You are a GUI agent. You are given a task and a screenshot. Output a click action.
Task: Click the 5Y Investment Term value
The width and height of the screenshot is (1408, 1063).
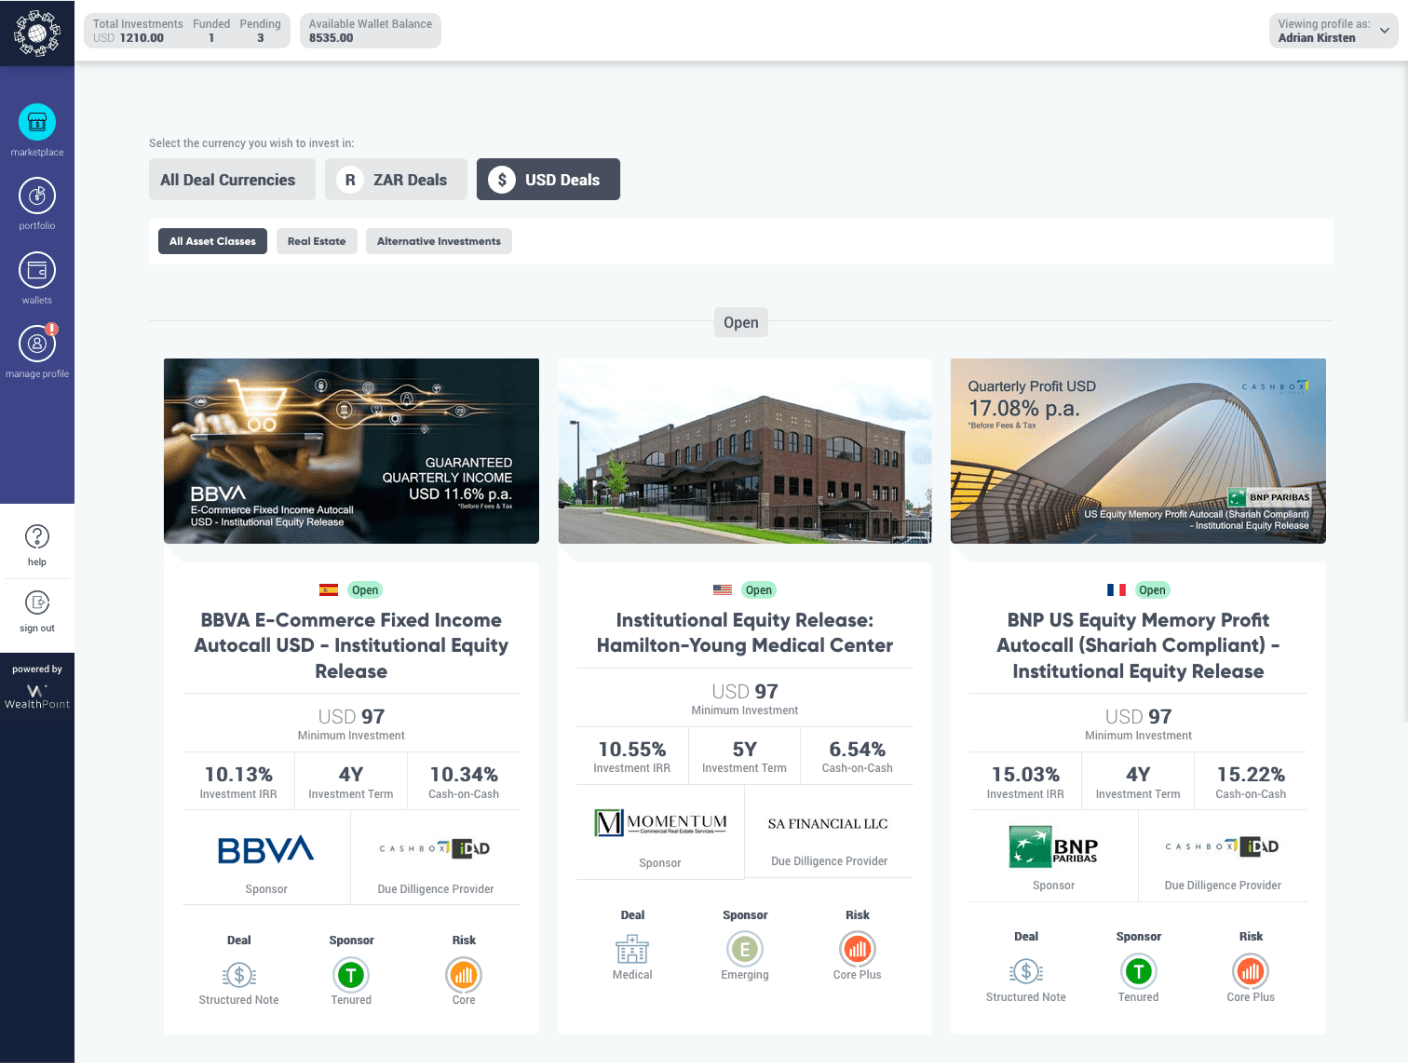point(745,749)
